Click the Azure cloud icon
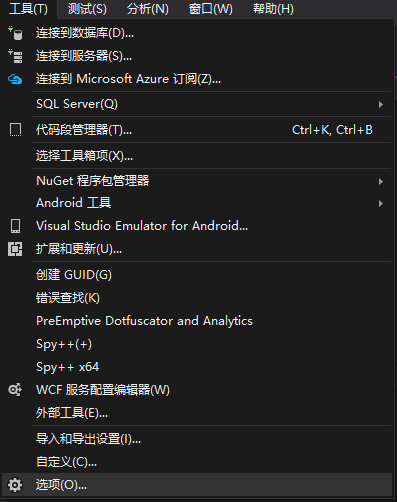The image size is (397, 502). click(x=15, y=79)
